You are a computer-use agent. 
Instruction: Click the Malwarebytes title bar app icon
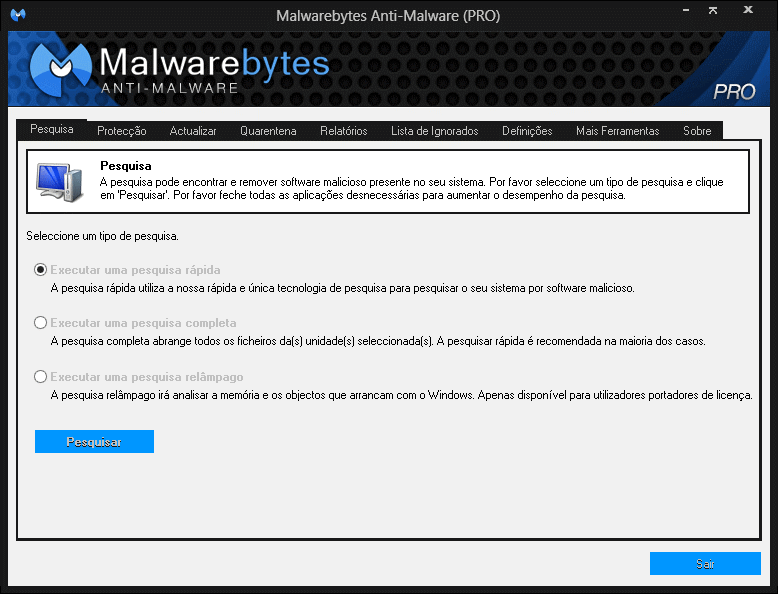(x=17, y=15)
